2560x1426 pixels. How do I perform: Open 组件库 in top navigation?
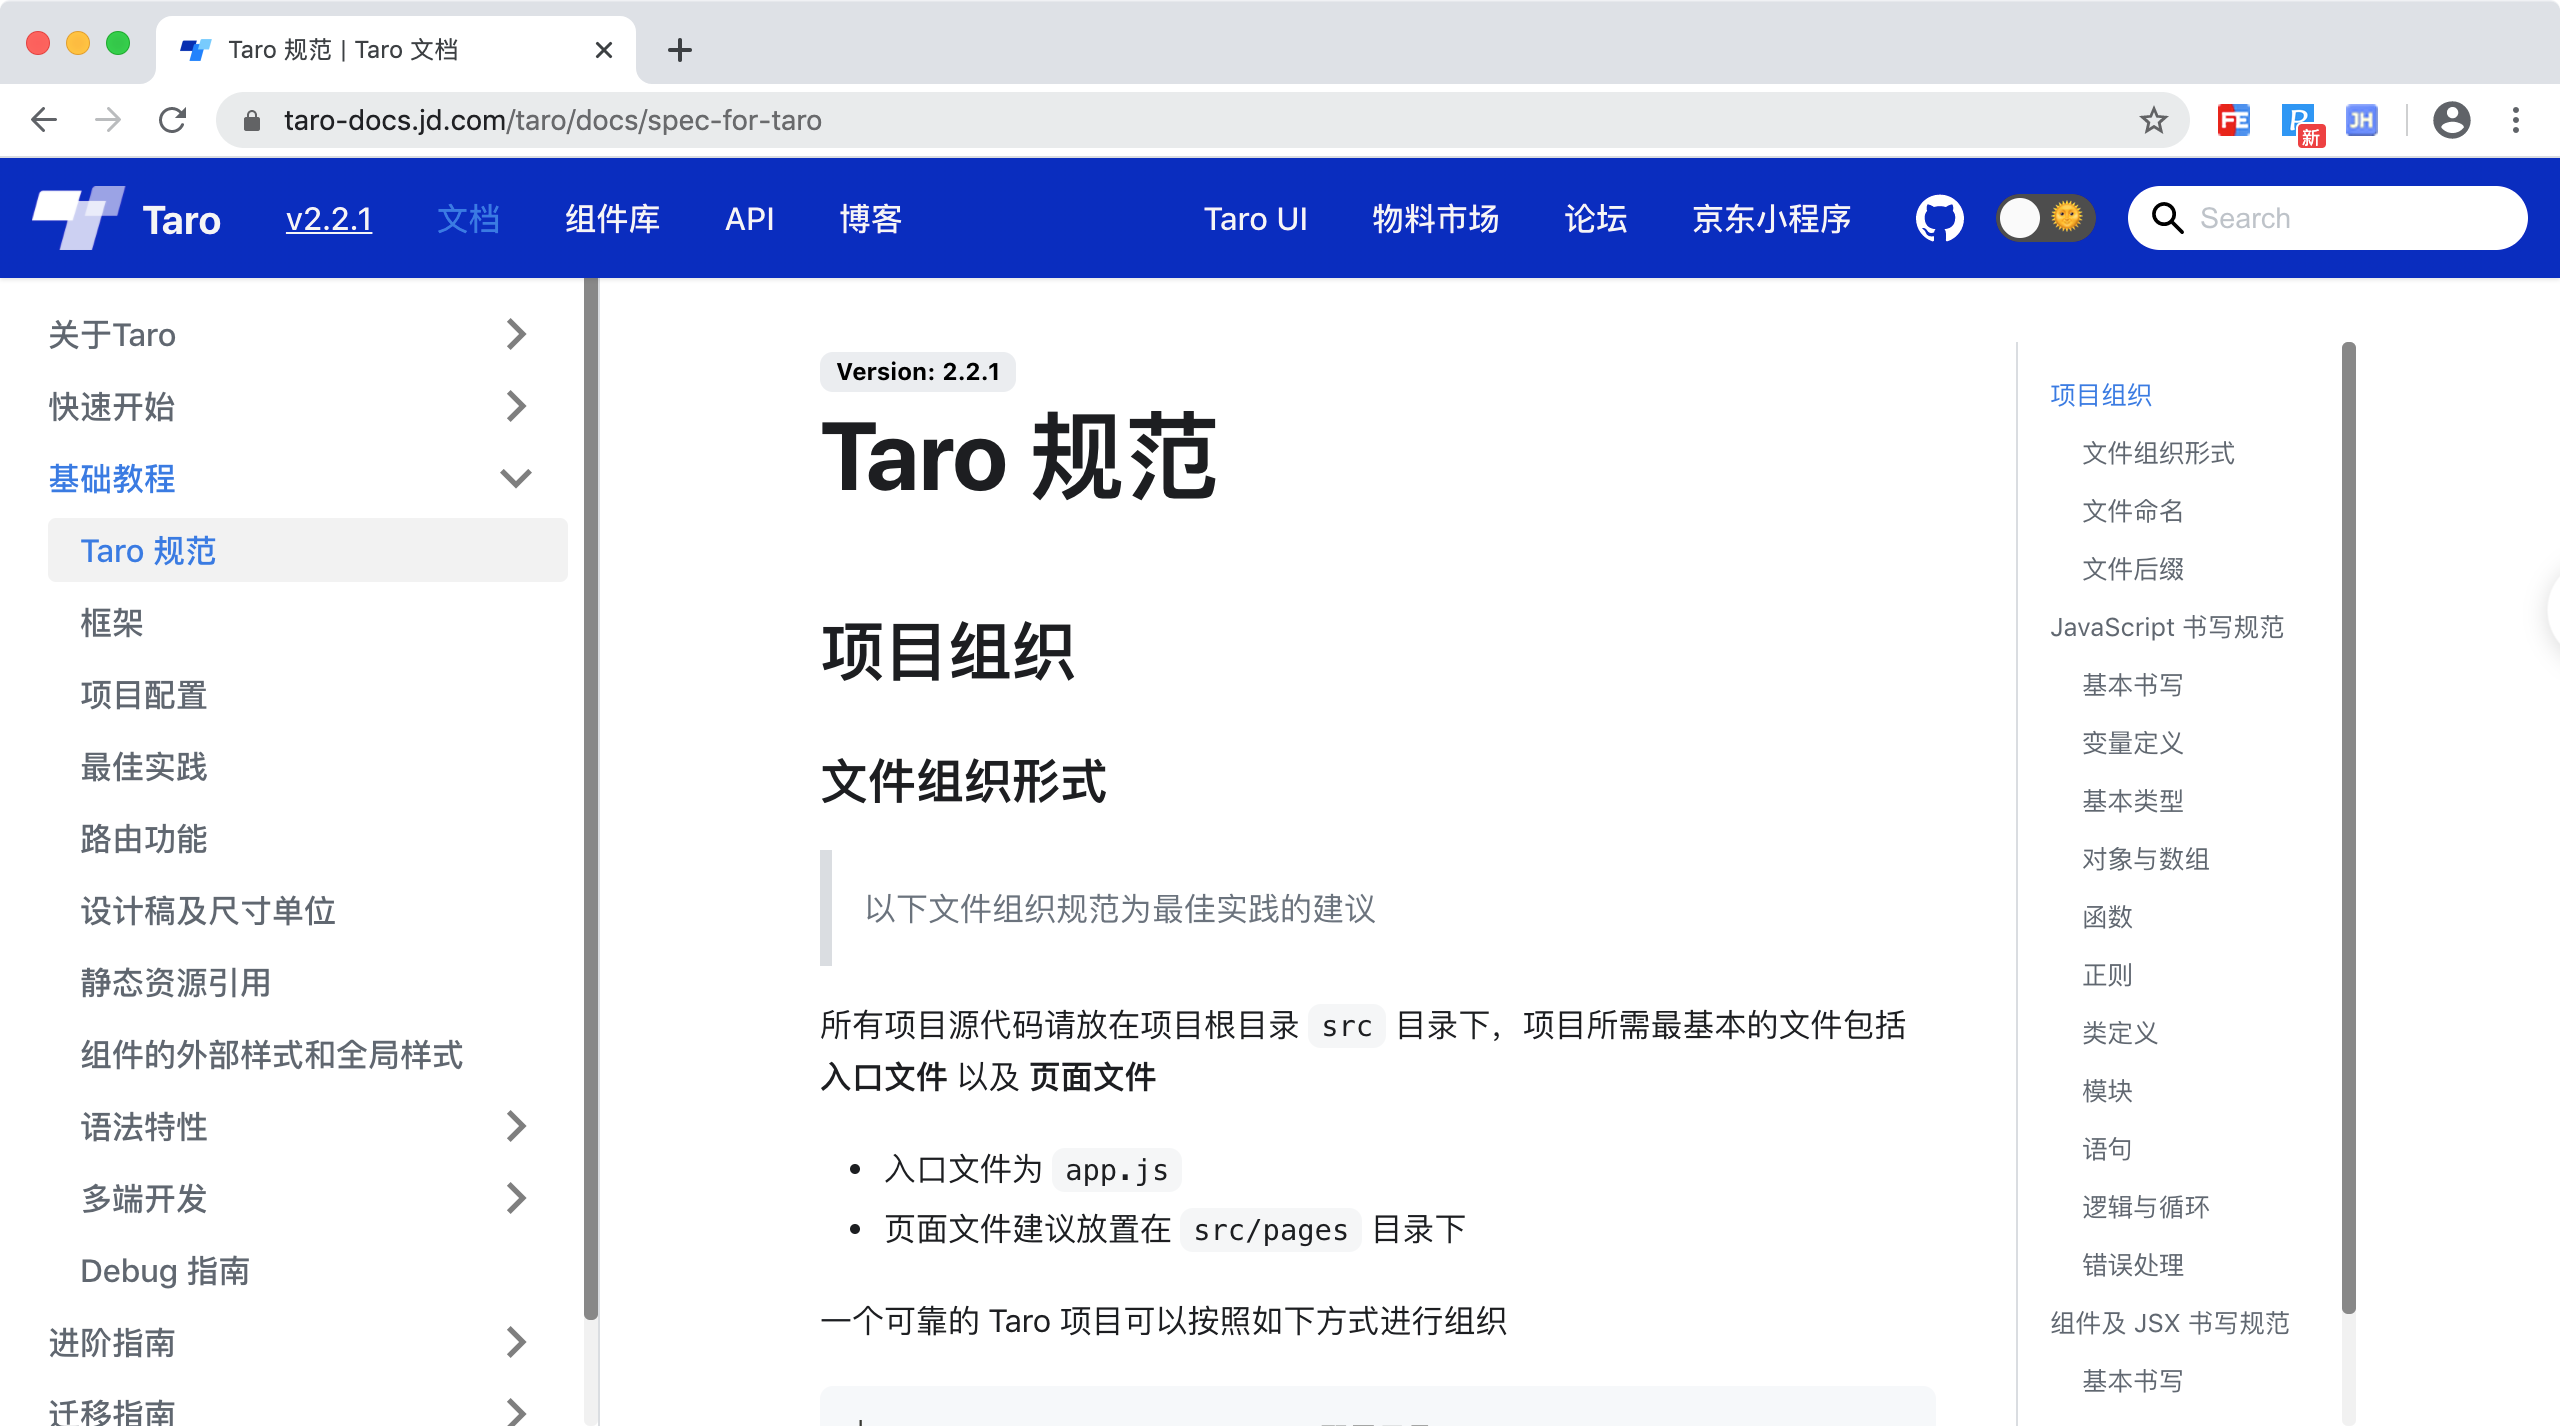tap(612, 218)
